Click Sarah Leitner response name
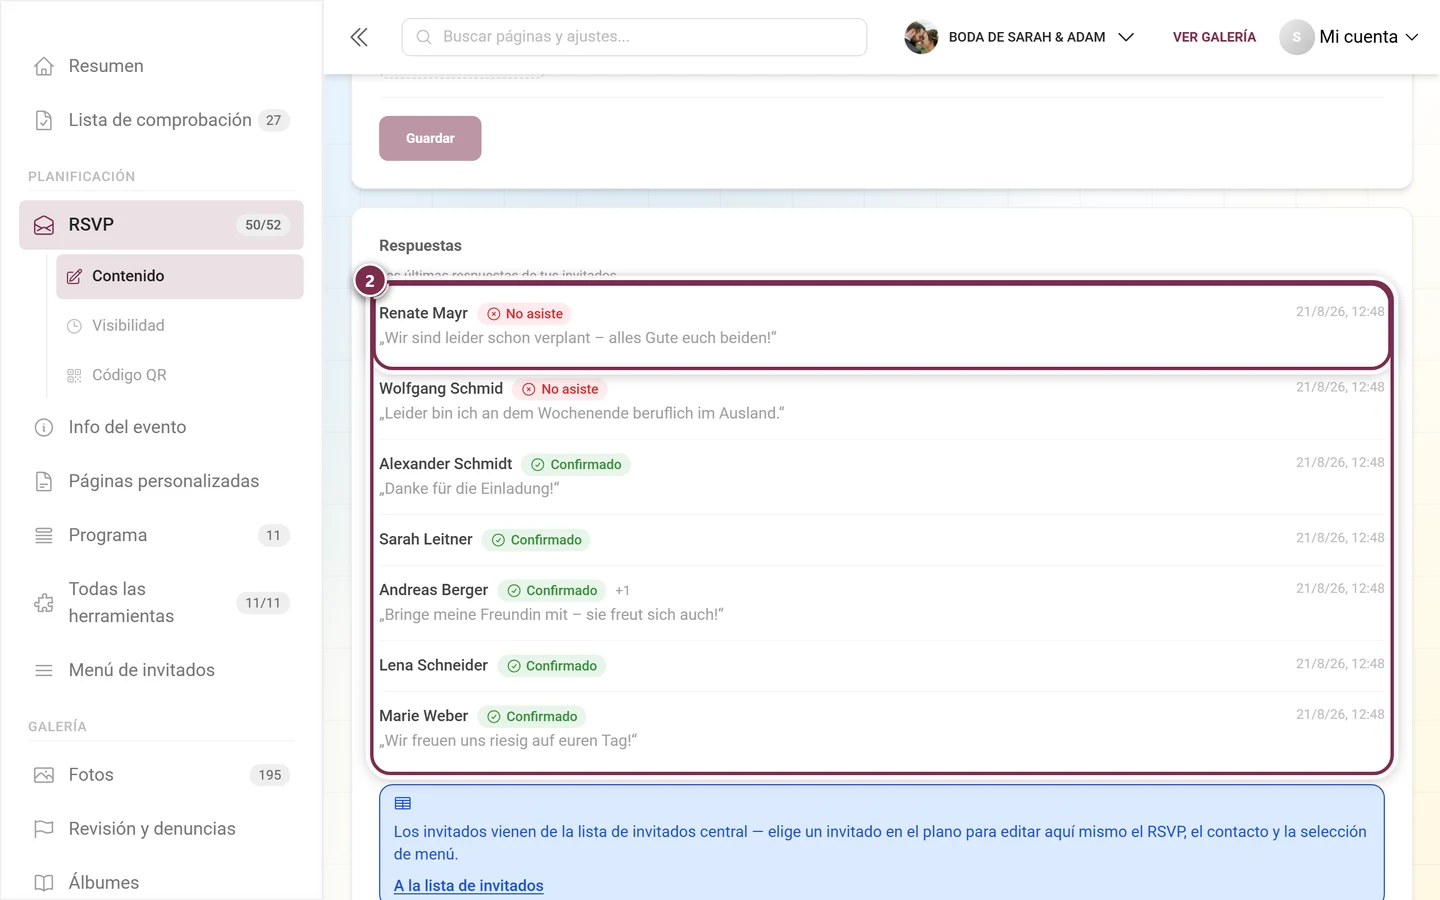Image resolution: width=1440 pixels, height=900 pixels. point(426,540)
